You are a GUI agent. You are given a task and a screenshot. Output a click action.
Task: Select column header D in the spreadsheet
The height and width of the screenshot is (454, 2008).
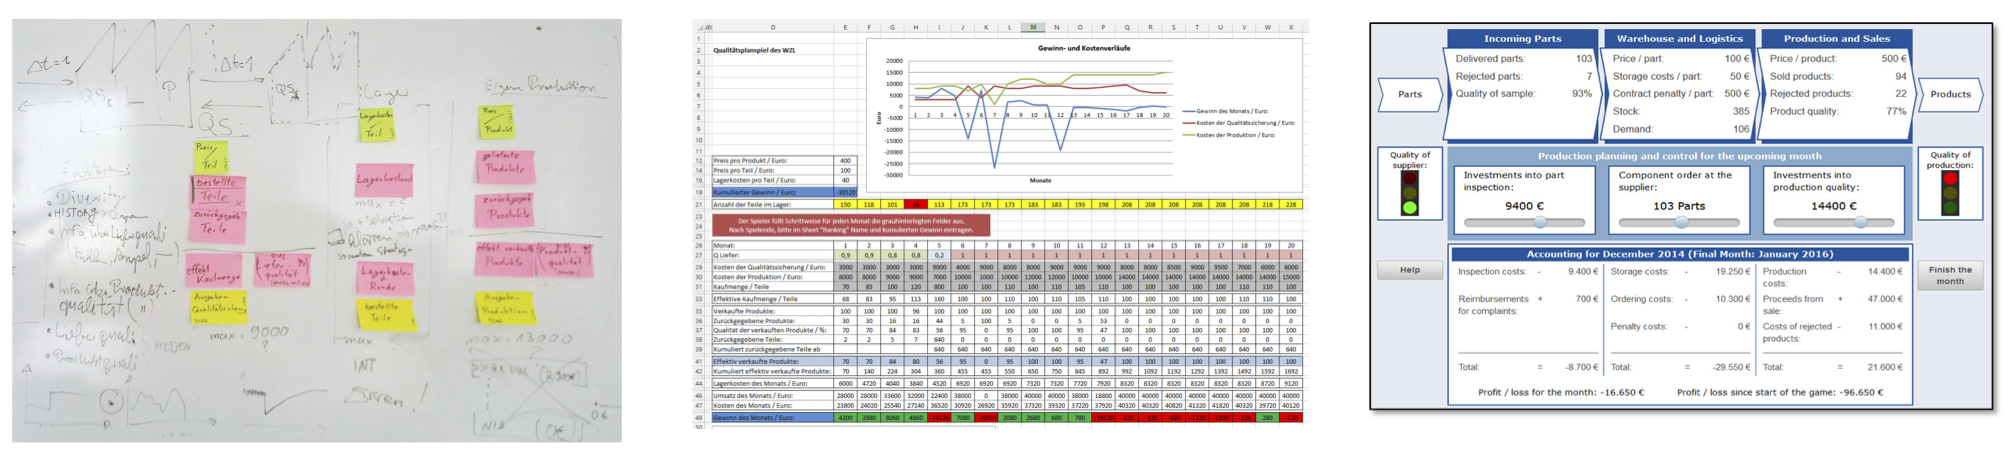pos(772,27)
